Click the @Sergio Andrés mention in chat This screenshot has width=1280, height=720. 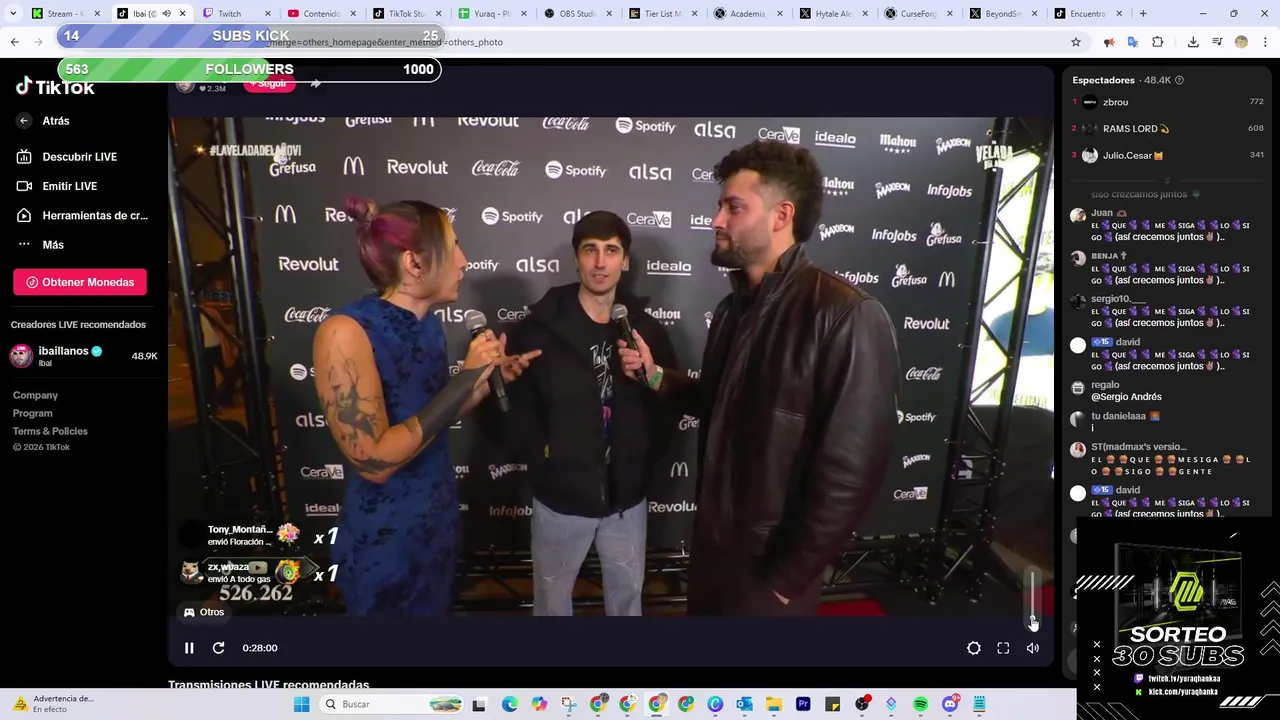(x=1126, y=397)
